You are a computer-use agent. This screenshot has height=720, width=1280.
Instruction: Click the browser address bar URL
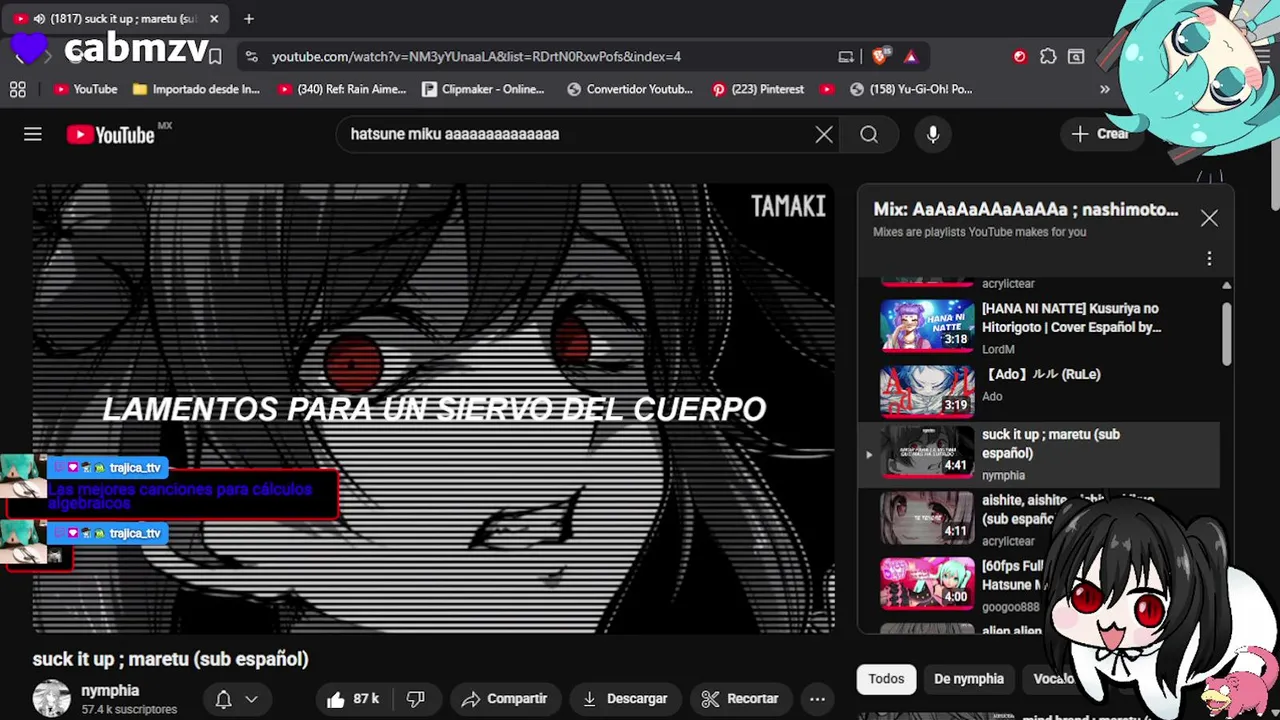pyautogui.click(x=476, y=57)
